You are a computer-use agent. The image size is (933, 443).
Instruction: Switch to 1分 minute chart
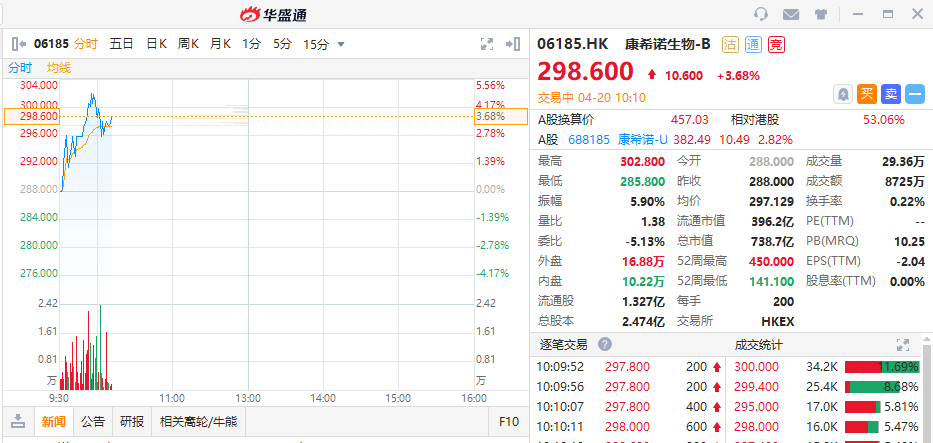[x=252, y=43]
